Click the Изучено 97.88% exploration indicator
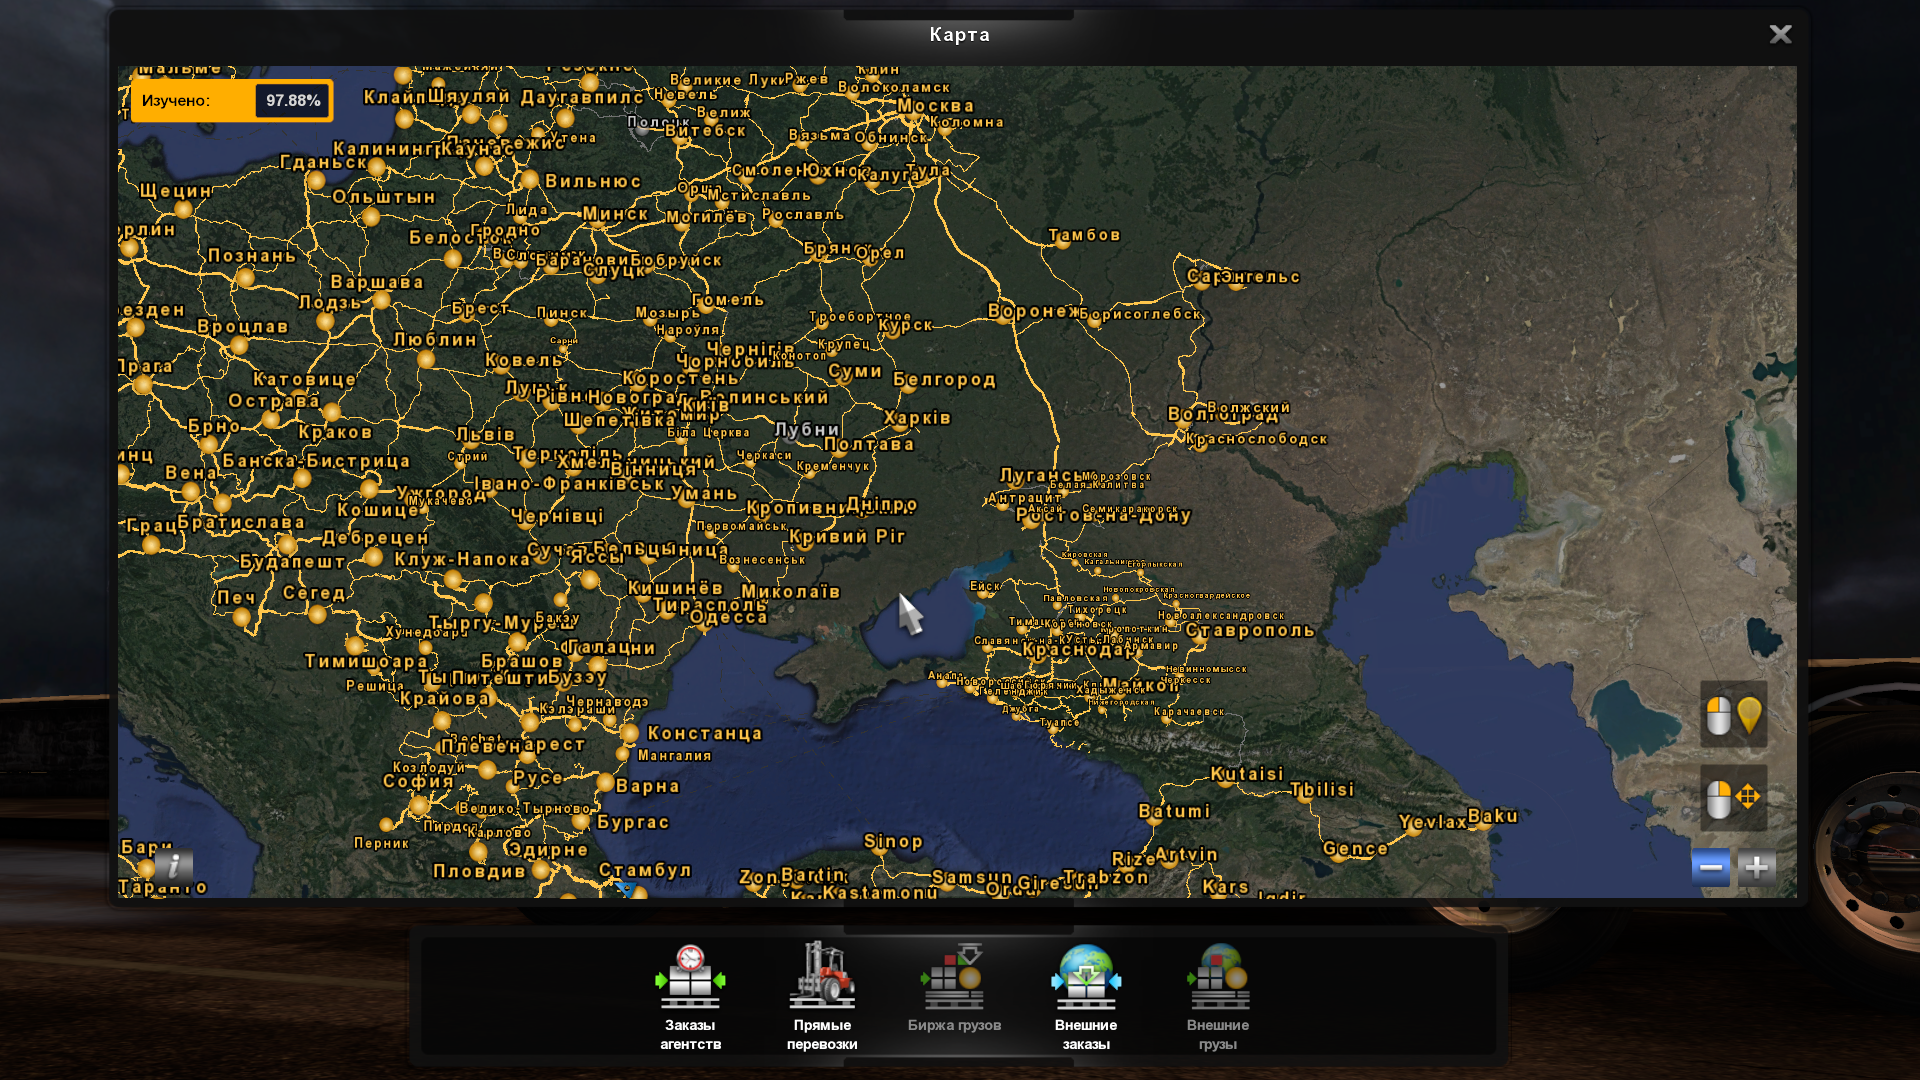Image resolution: width=1920 pixels, height=1080 pixels. click(x=232, y=100)
